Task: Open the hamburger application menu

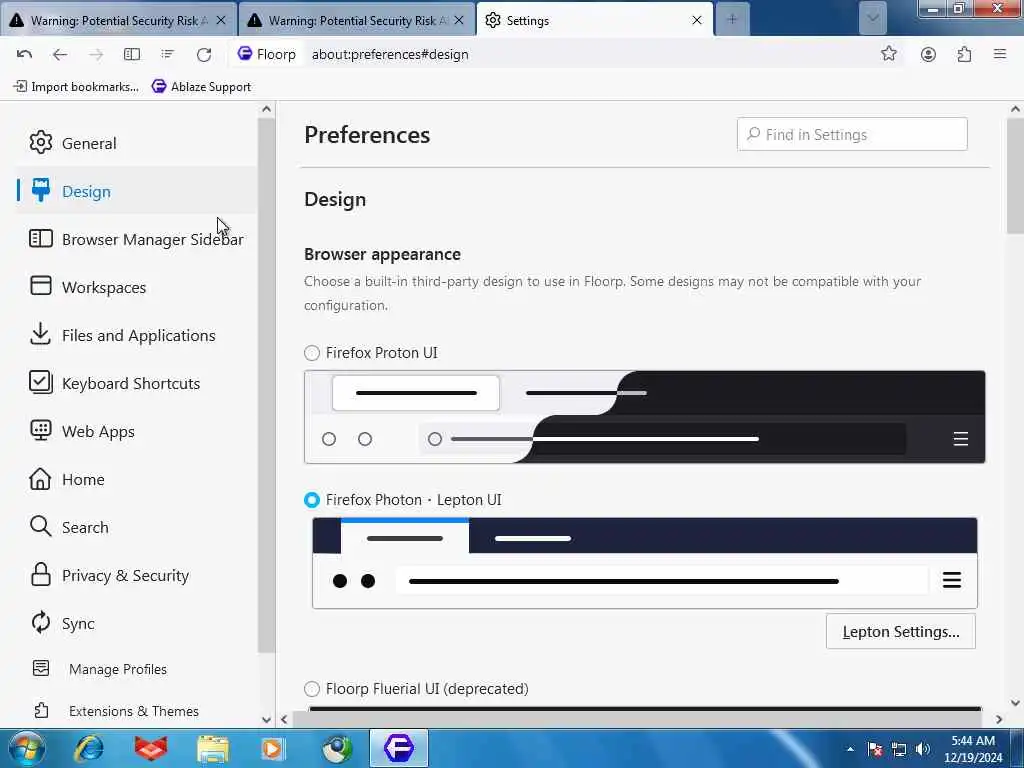Action: (1000, 54)
